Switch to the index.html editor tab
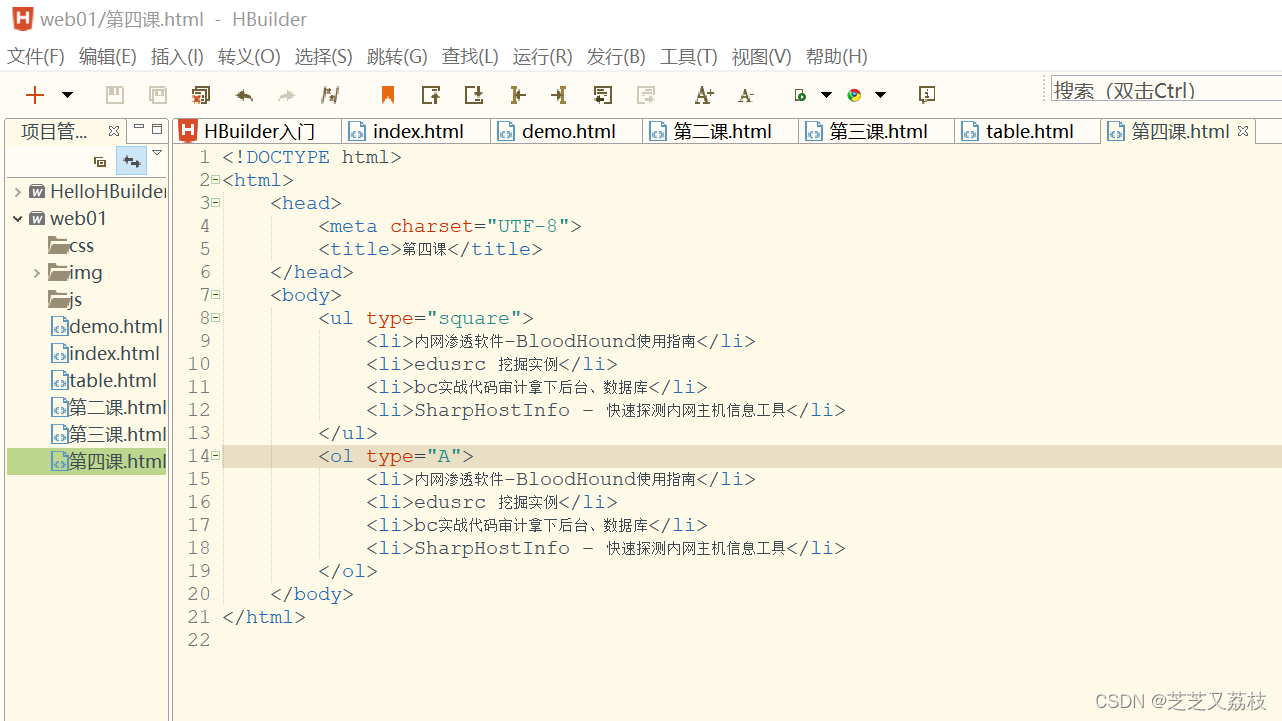Viewport: 1282px width, 721px height. click(417, 131)
